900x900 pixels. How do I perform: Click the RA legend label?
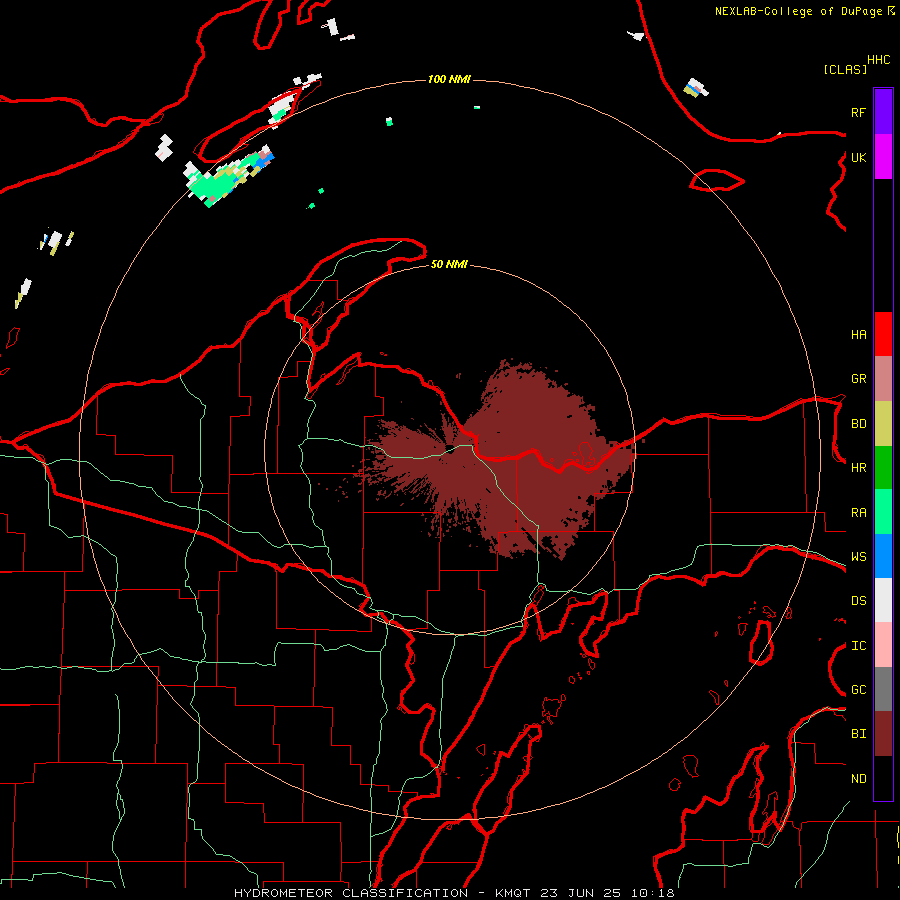858,513
